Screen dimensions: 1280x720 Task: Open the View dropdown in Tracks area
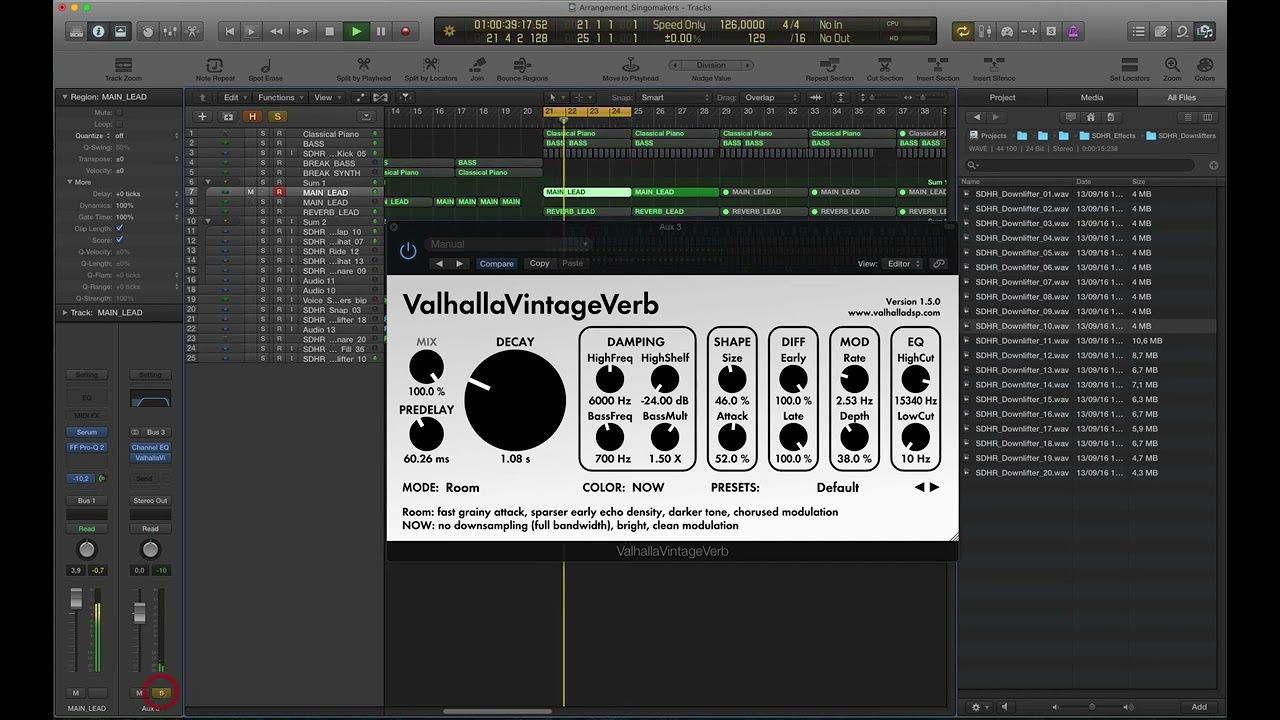(326, 98)
